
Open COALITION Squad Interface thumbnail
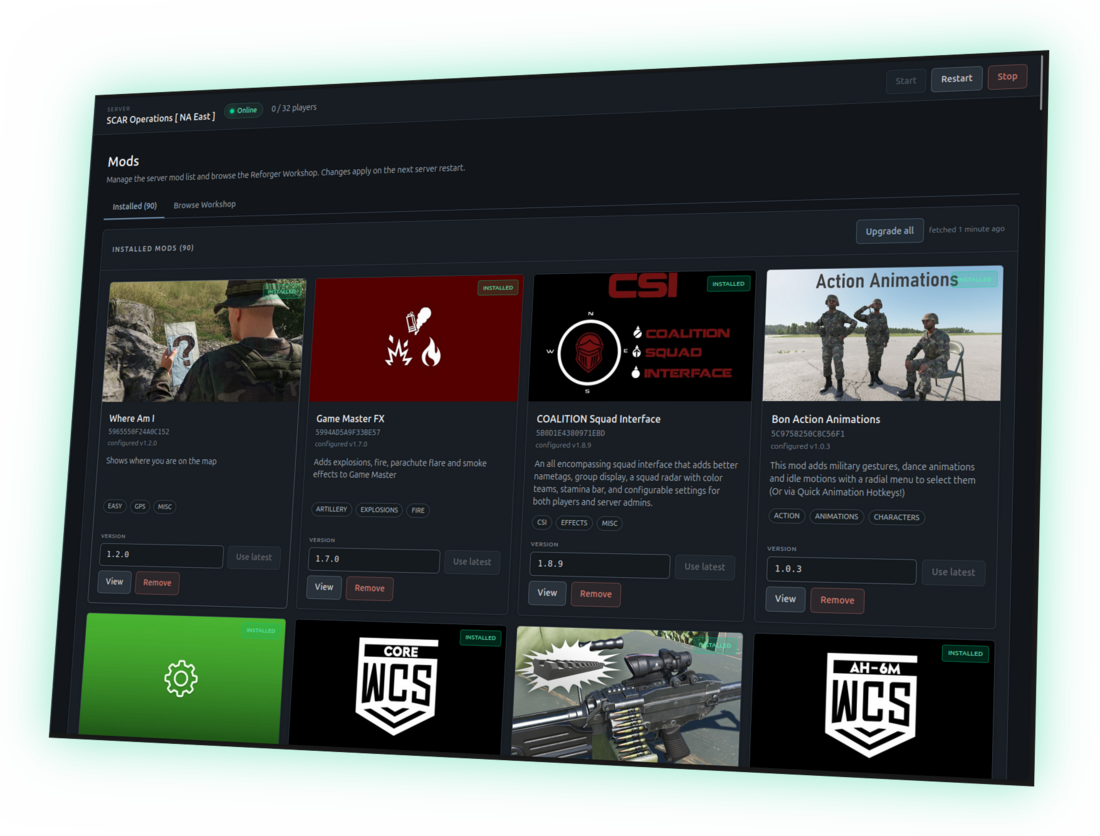tap(642, 337)
